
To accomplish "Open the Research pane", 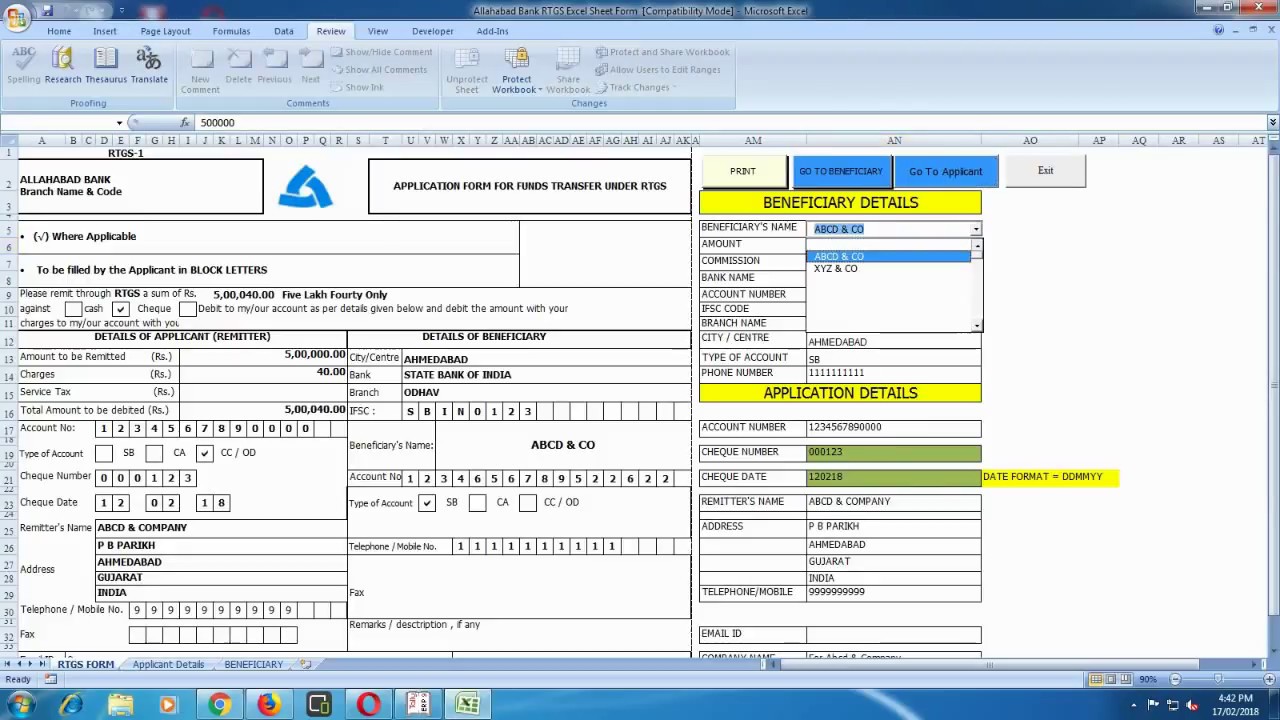I will coord(63,65).
